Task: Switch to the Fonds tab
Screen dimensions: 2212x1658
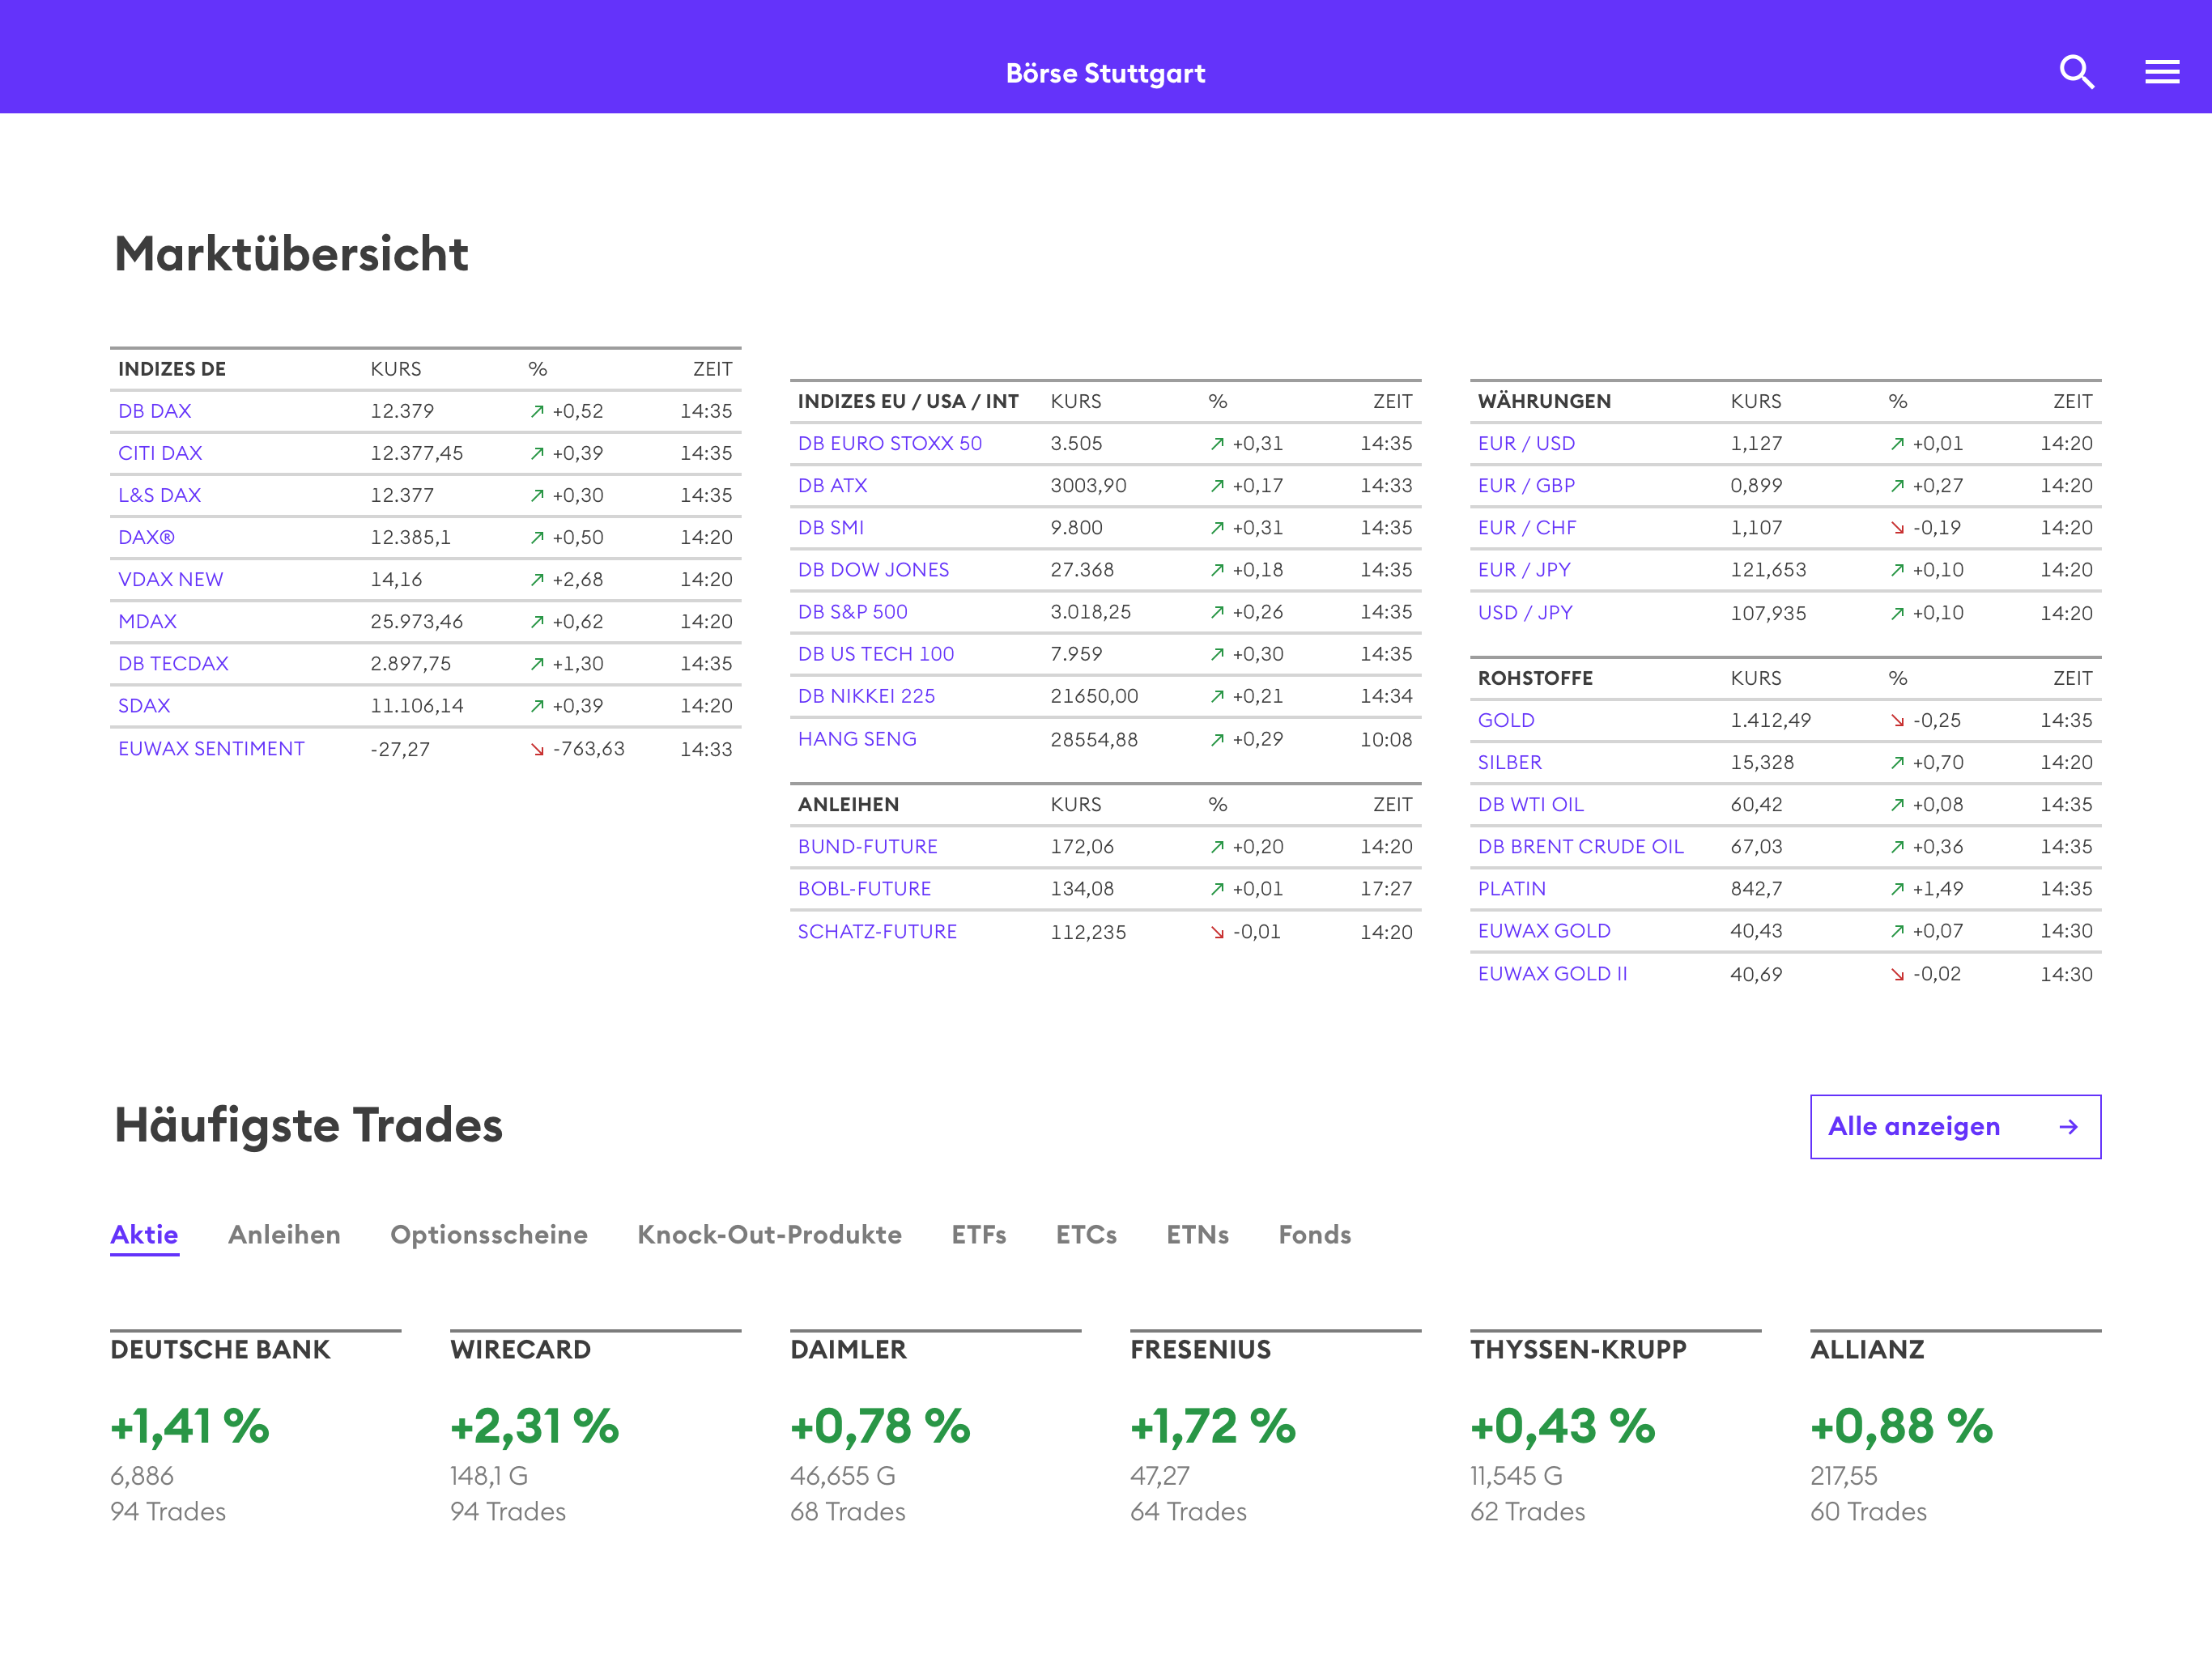Action: tap(1314, 1235)
